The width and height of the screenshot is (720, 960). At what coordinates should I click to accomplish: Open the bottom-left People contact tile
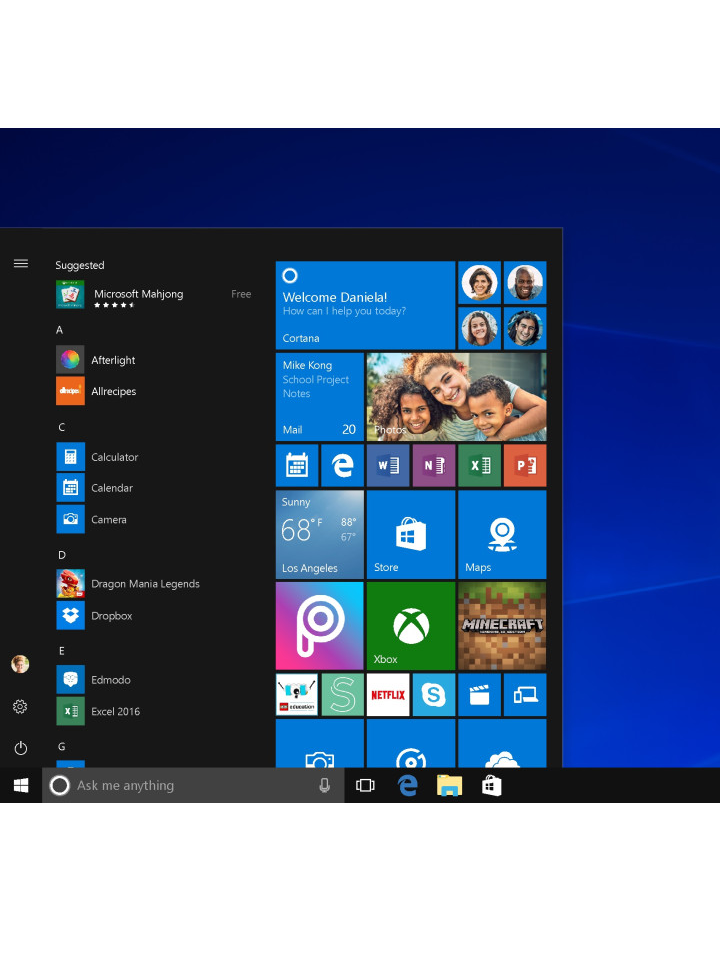479,328
